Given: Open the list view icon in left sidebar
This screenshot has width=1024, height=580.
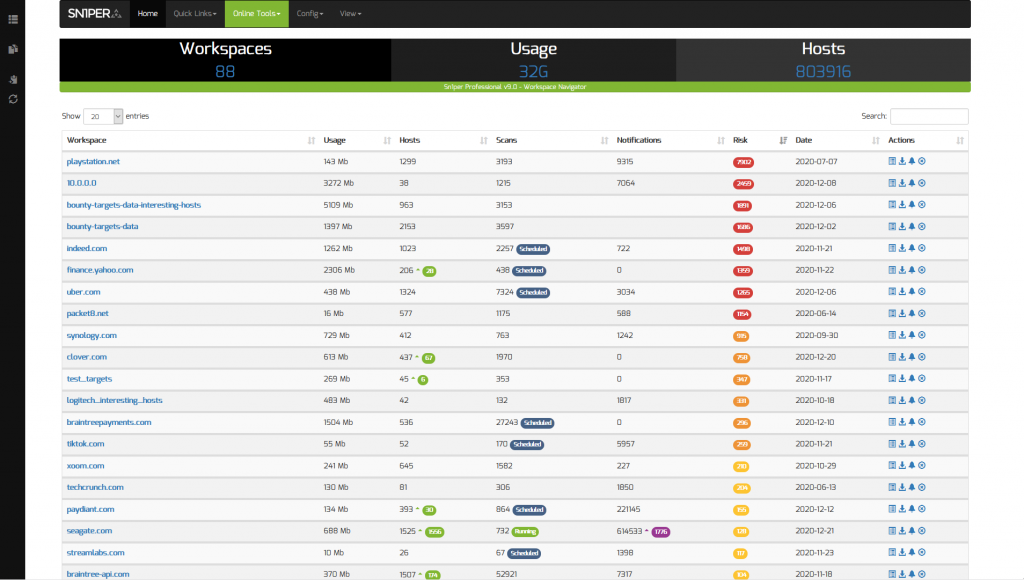Looking at the screenshot, I should pyautogui.click(x=13, y=19).
